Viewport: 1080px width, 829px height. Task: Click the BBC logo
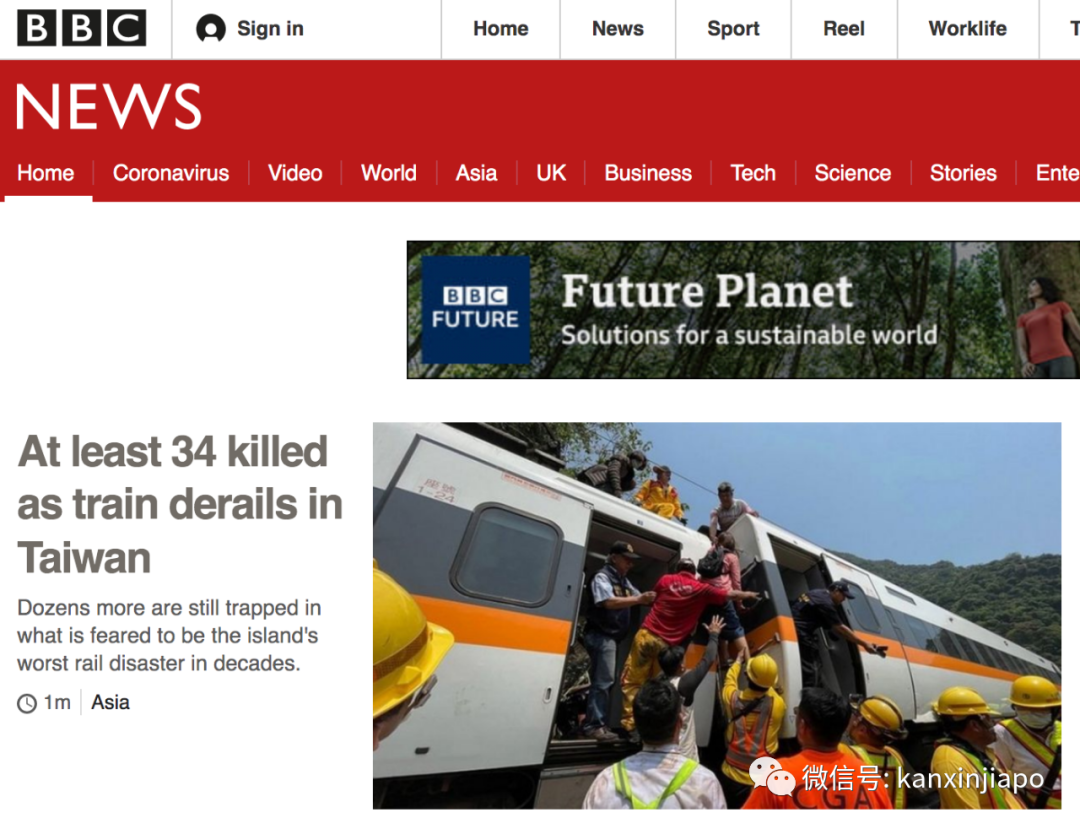coord(81,28)
